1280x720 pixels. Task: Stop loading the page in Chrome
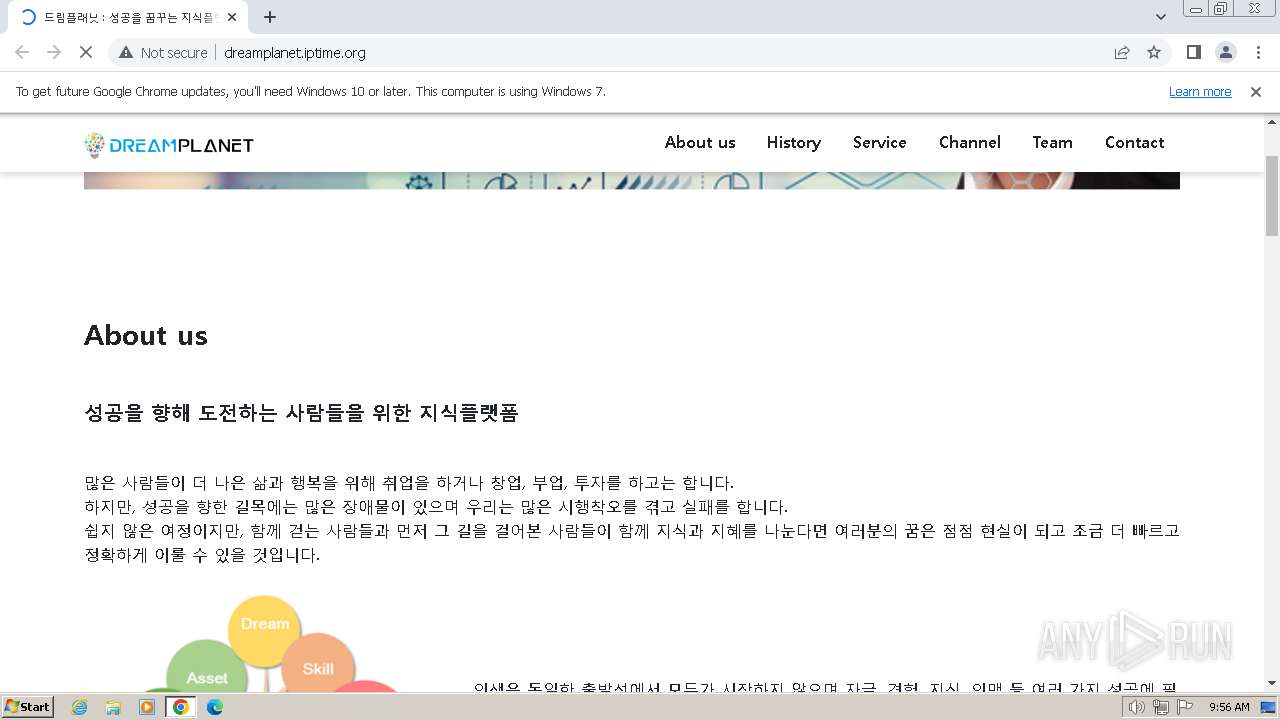point(86,52)
